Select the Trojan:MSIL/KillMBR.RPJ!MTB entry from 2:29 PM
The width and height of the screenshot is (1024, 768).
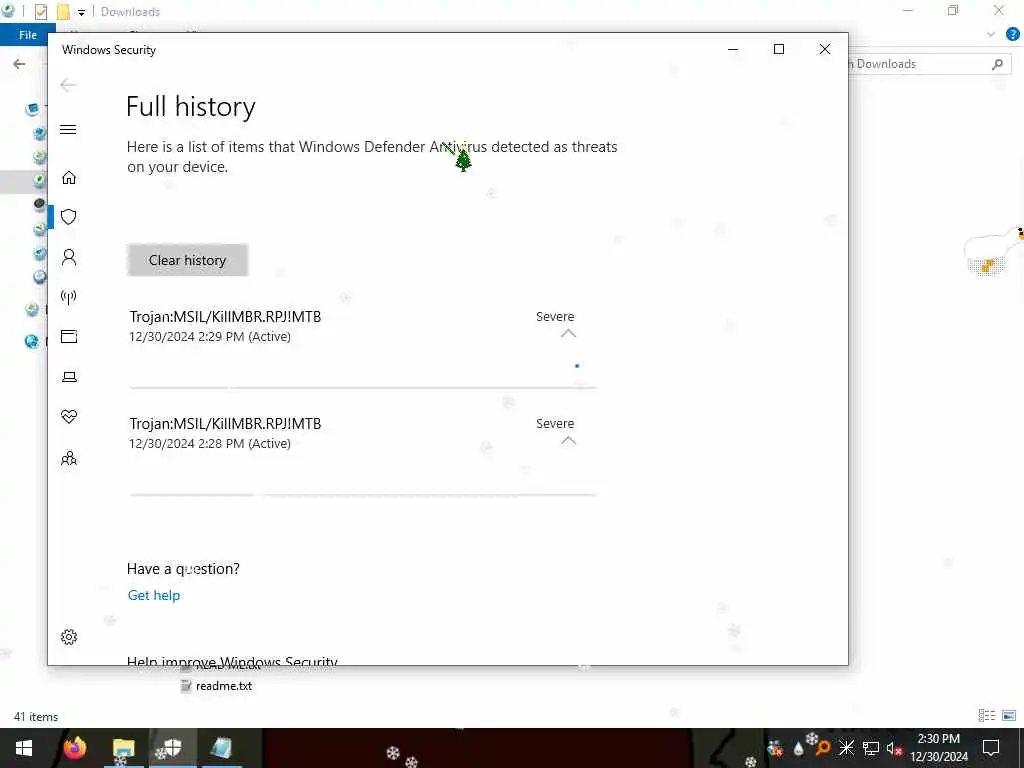pos(225,317)
